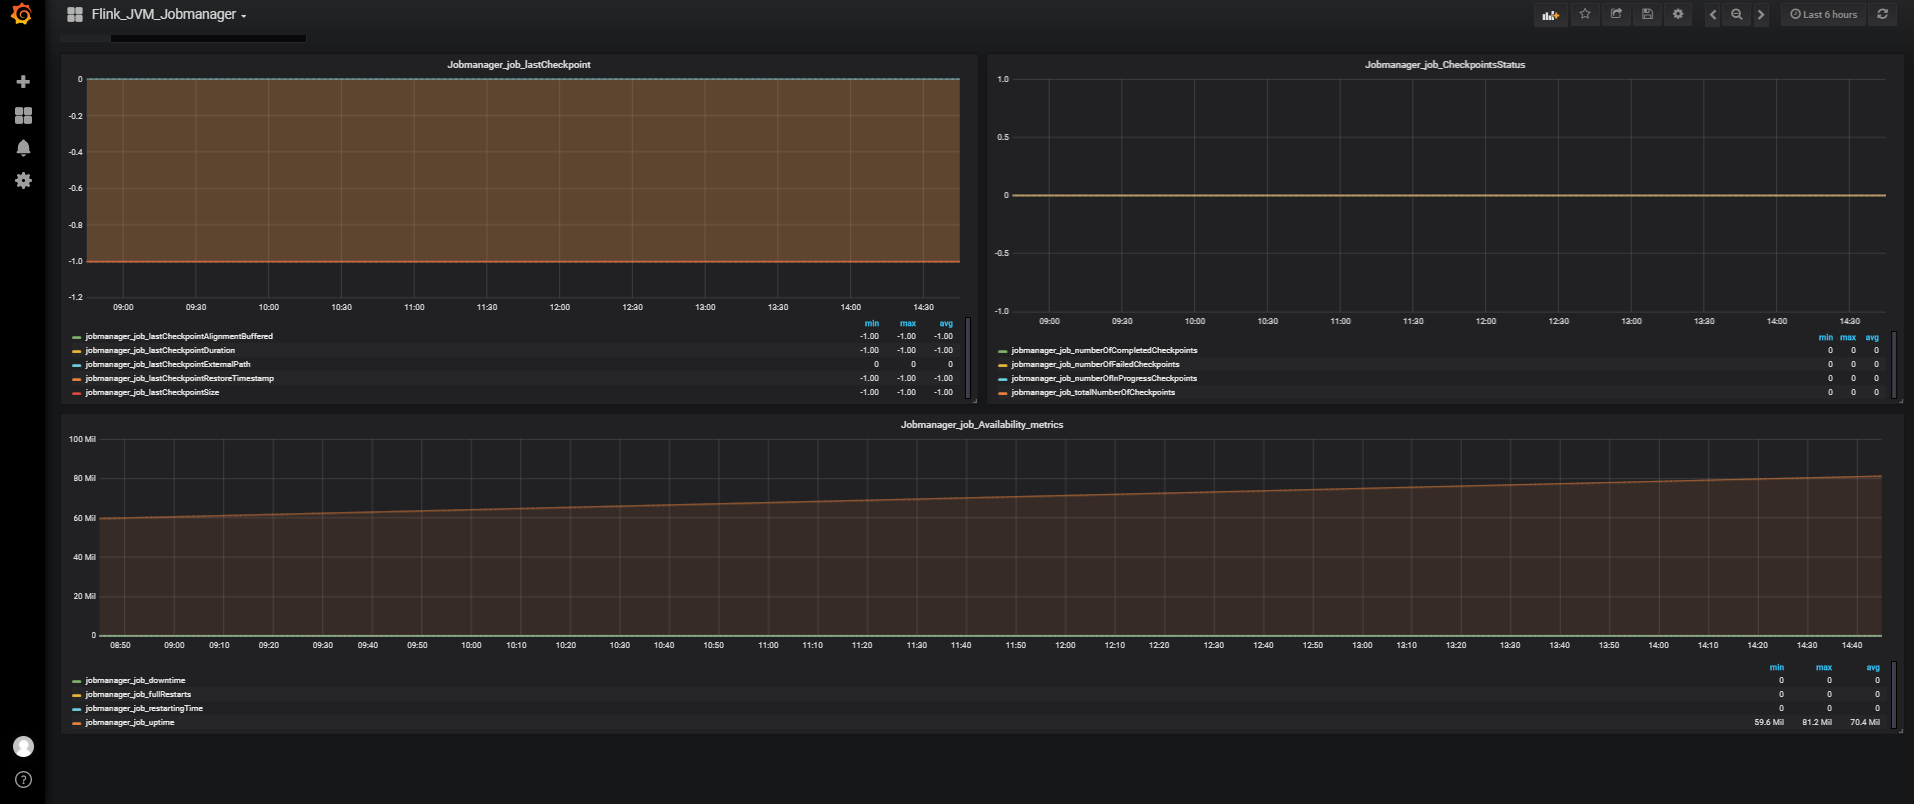Click the uptime min value 59.6 Mil

pyautogui.click(x=1769, y=722)
